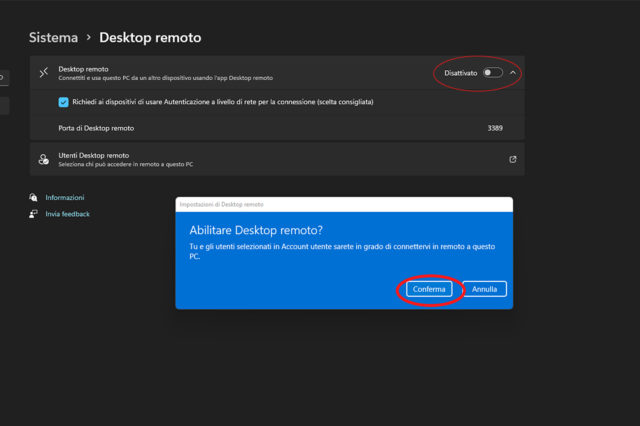The image size is (640, 426).
Task: Click the Informazioni help icon
Action: [34, 198]
